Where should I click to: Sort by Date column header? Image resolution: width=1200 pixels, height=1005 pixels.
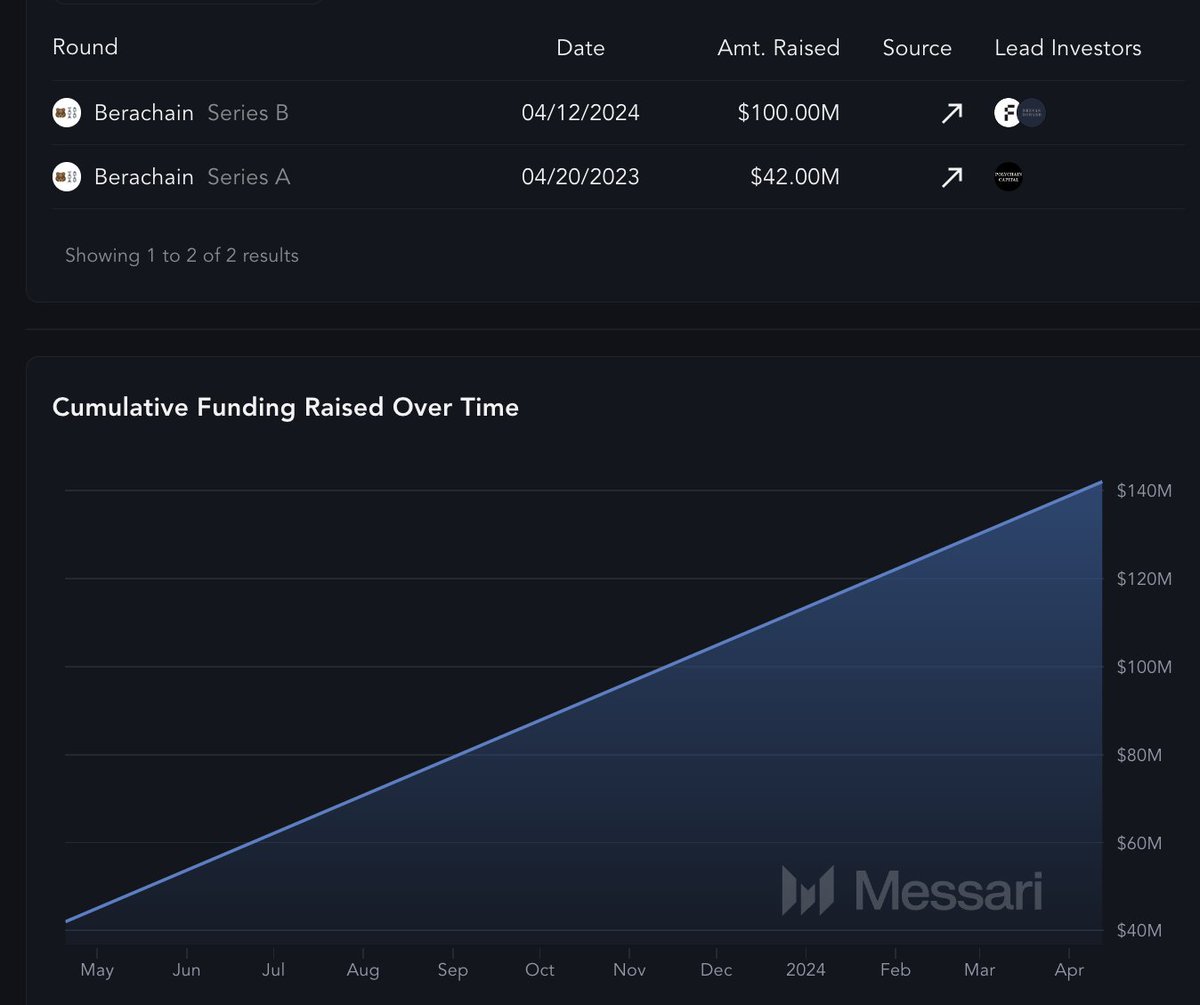[x=581, y=48]
